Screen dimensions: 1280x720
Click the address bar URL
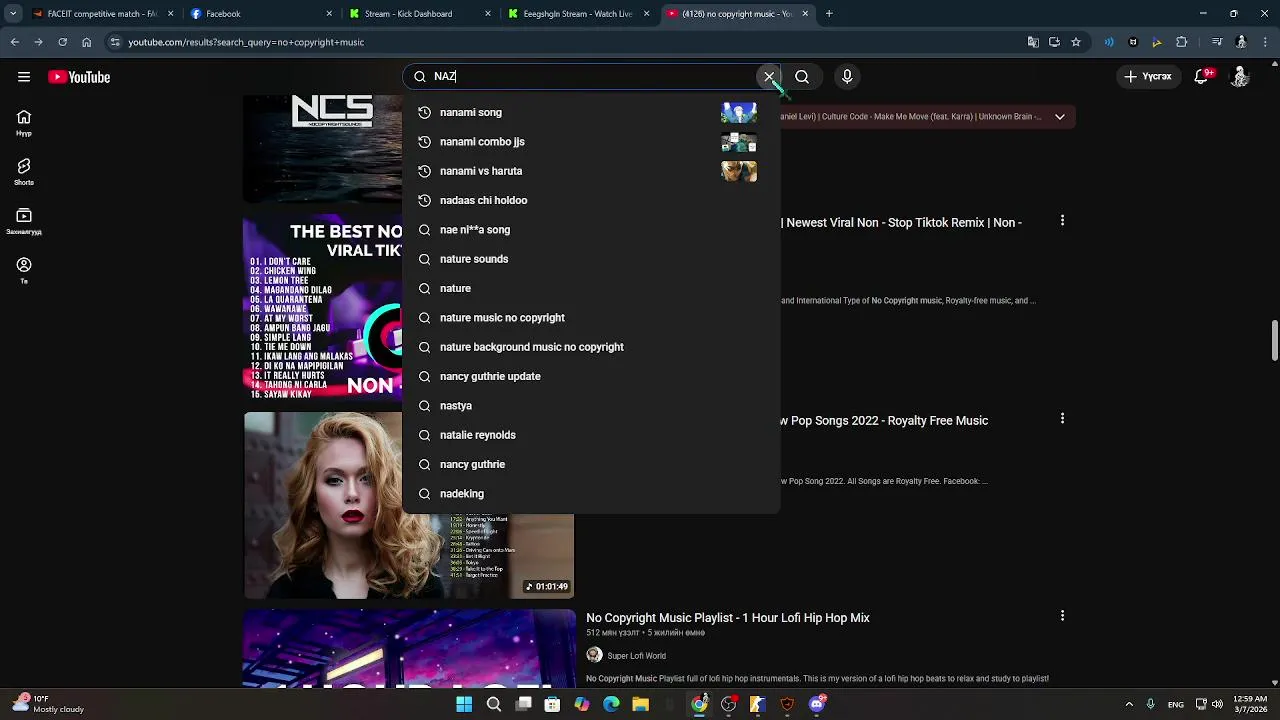click(246, 42)
